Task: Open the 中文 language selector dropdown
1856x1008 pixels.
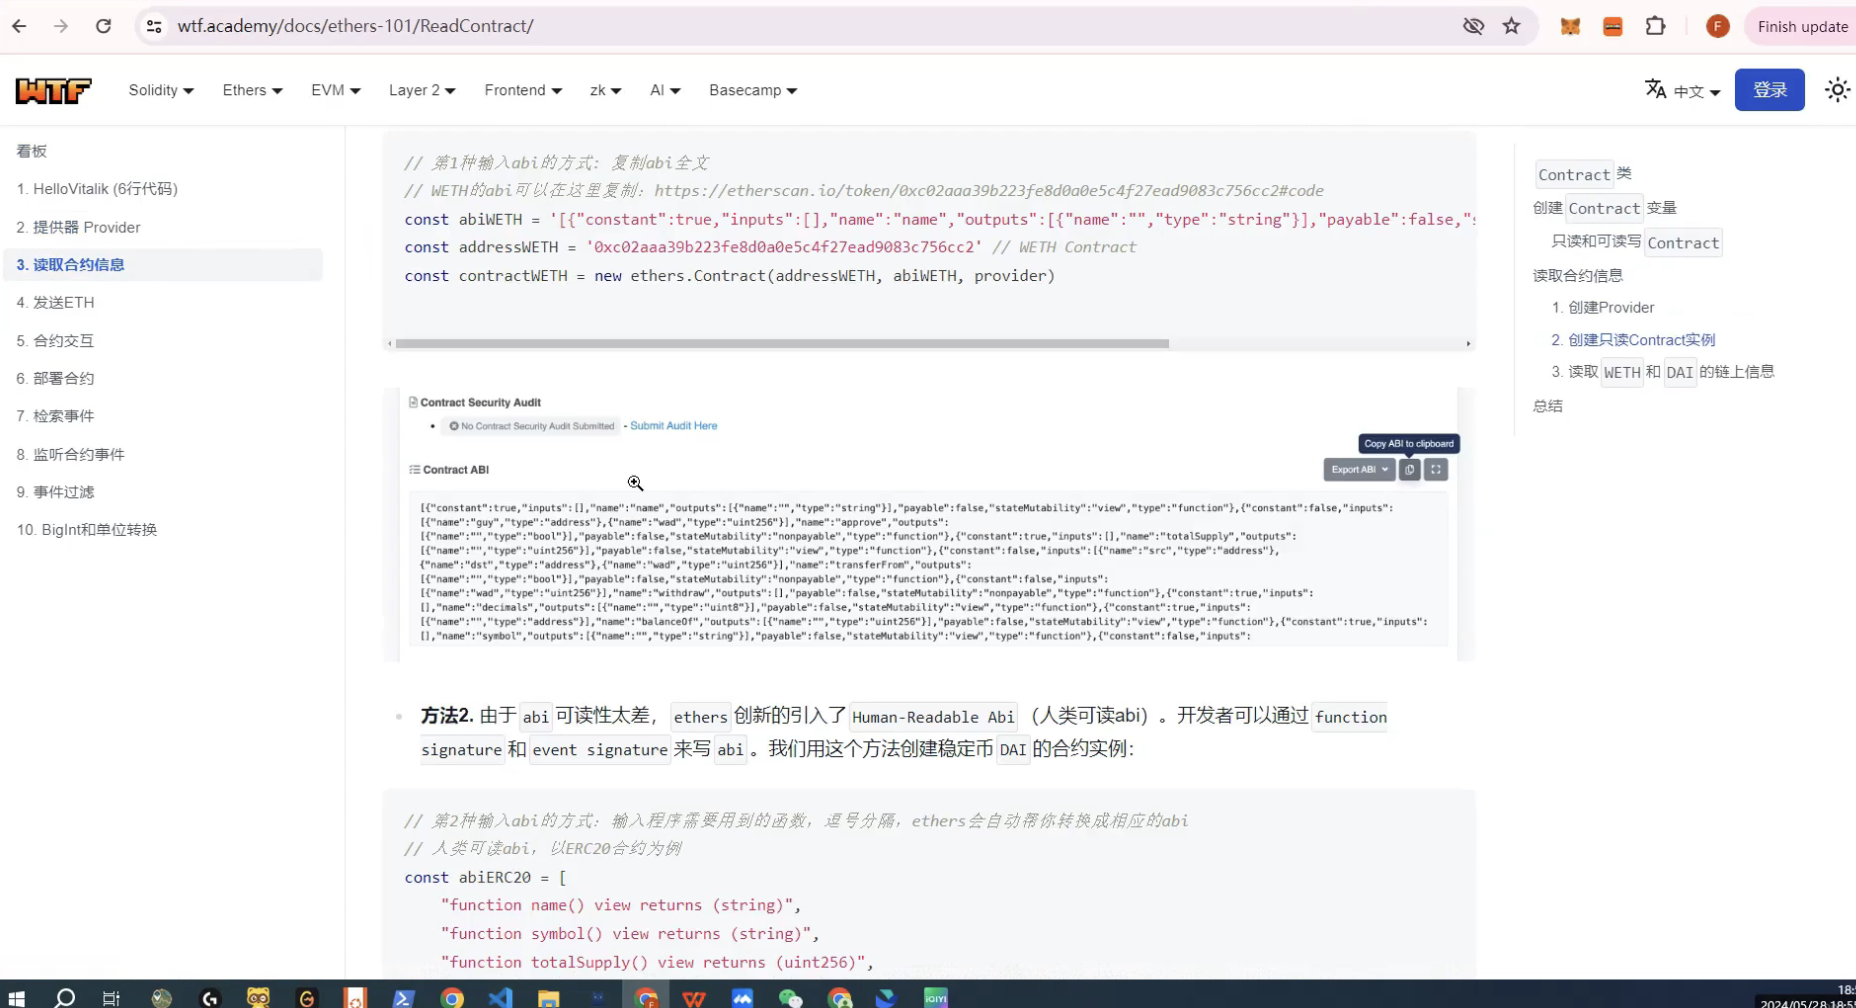Action: 1683,91
